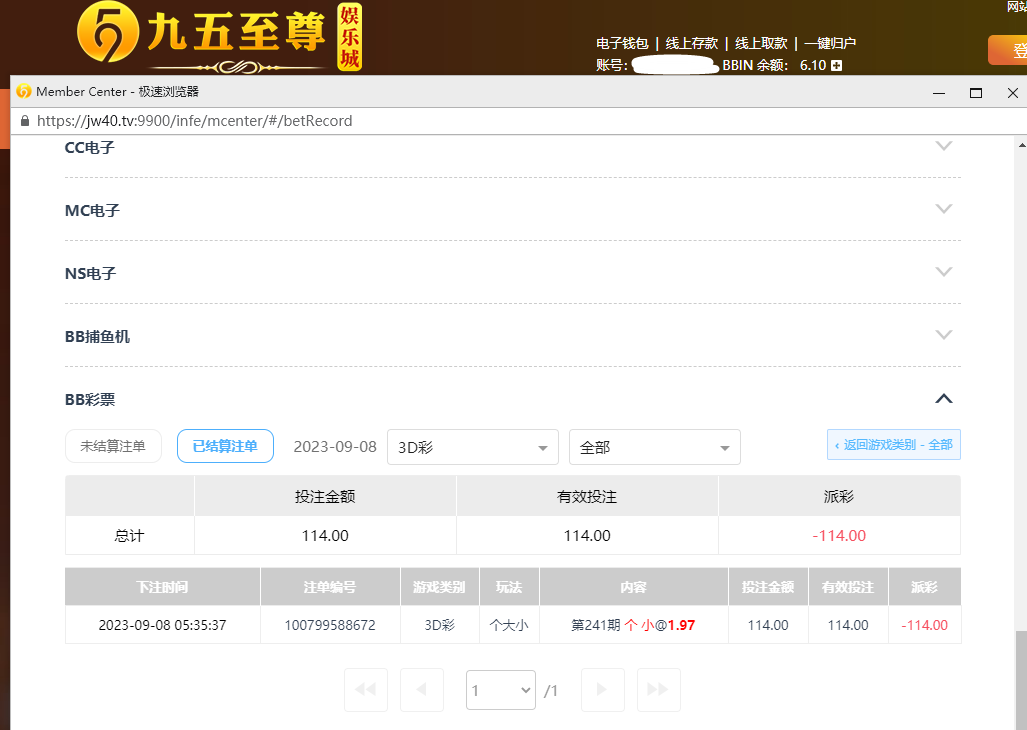Open 线上存款 deposit link
The width and height of the screenshot is (1027, 730).
point(692,43)
